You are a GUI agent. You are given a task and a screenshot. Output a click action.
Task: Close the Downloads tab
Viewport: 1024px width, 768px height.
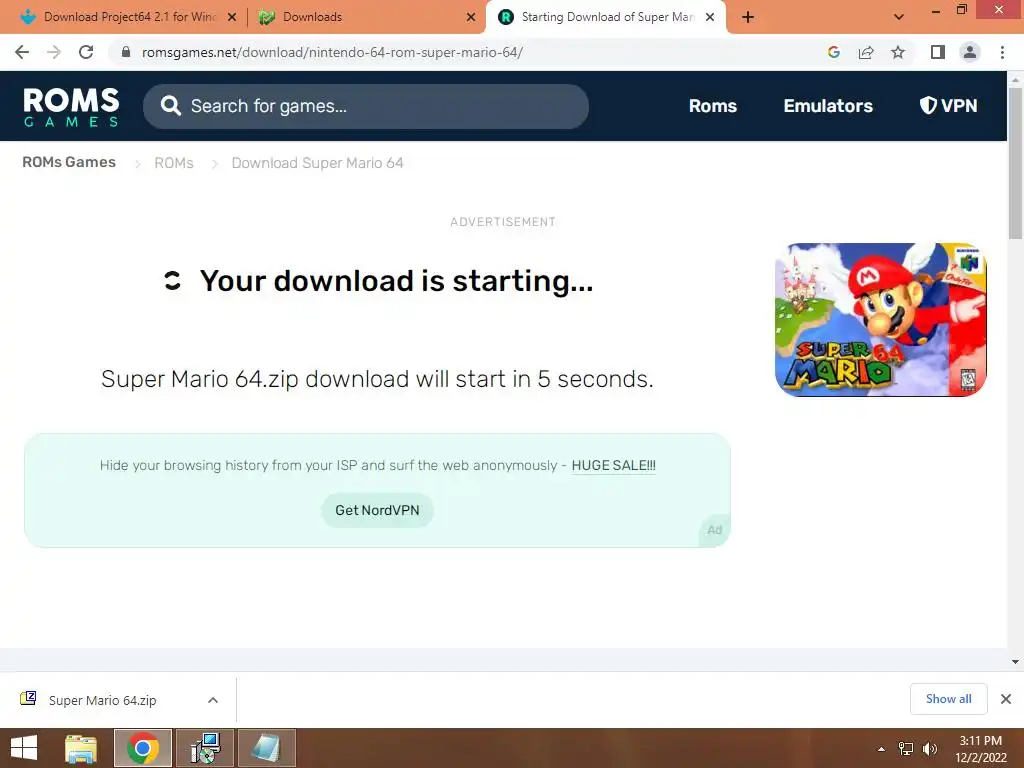[471, 18]
